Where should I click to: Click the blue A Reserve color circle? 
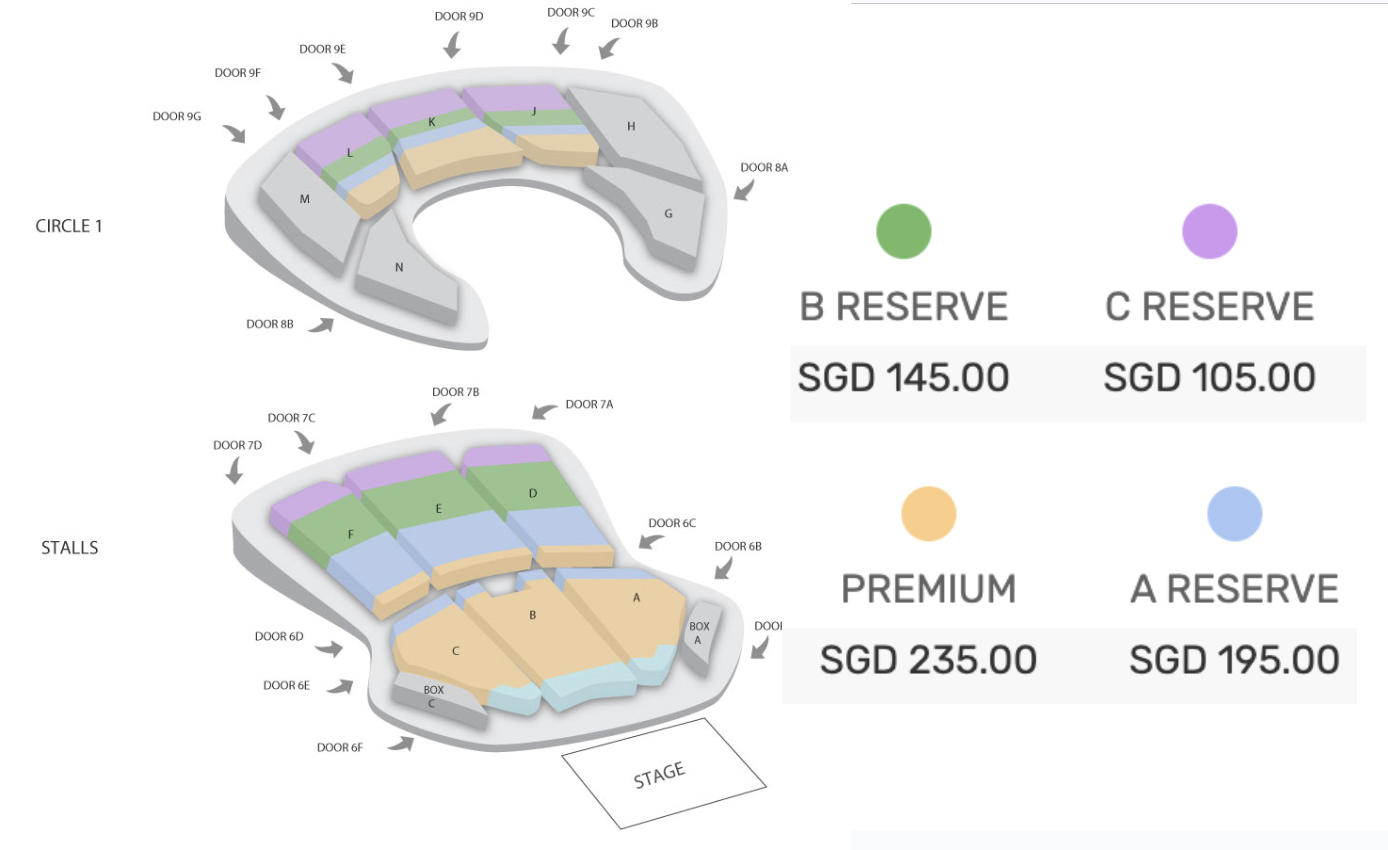1234,514
